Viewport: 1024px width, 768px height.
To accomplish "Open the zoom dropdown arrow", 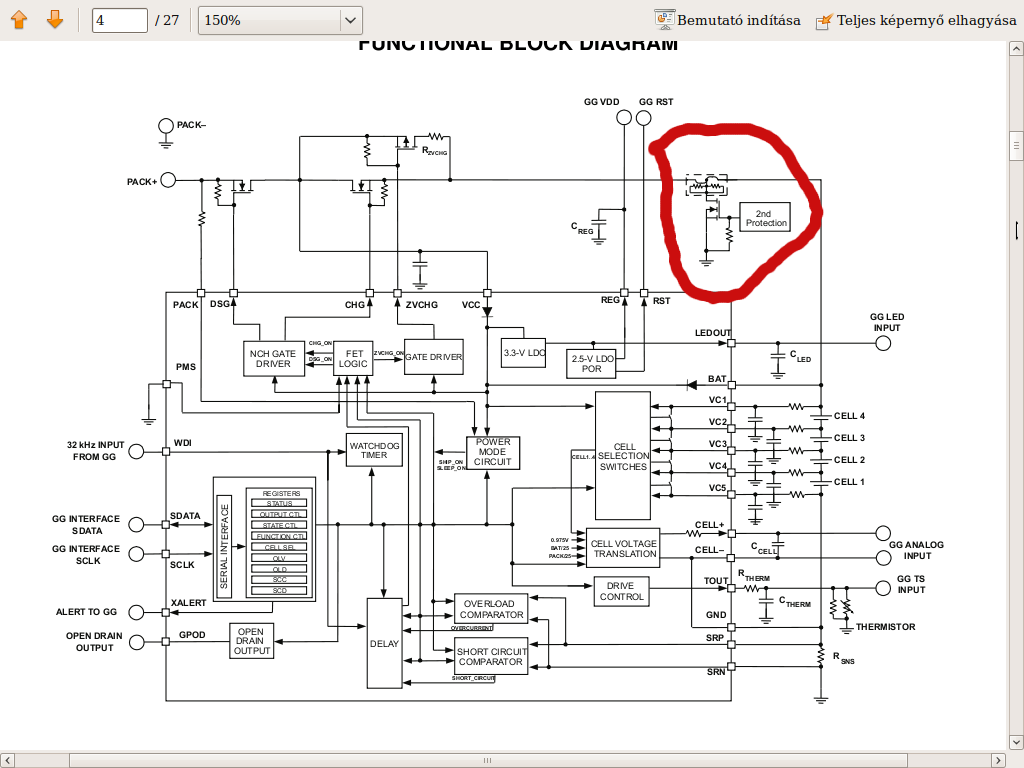I will tap(351, 20).
